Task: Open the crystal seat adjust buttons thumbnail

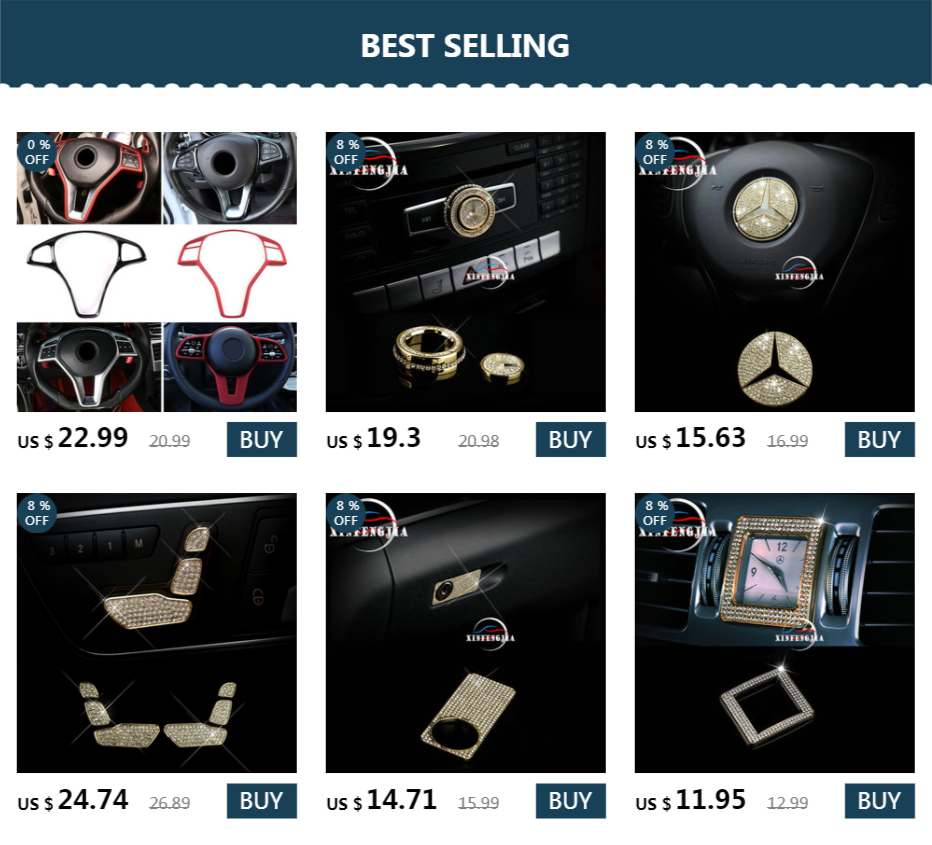Action: [157, 633]
